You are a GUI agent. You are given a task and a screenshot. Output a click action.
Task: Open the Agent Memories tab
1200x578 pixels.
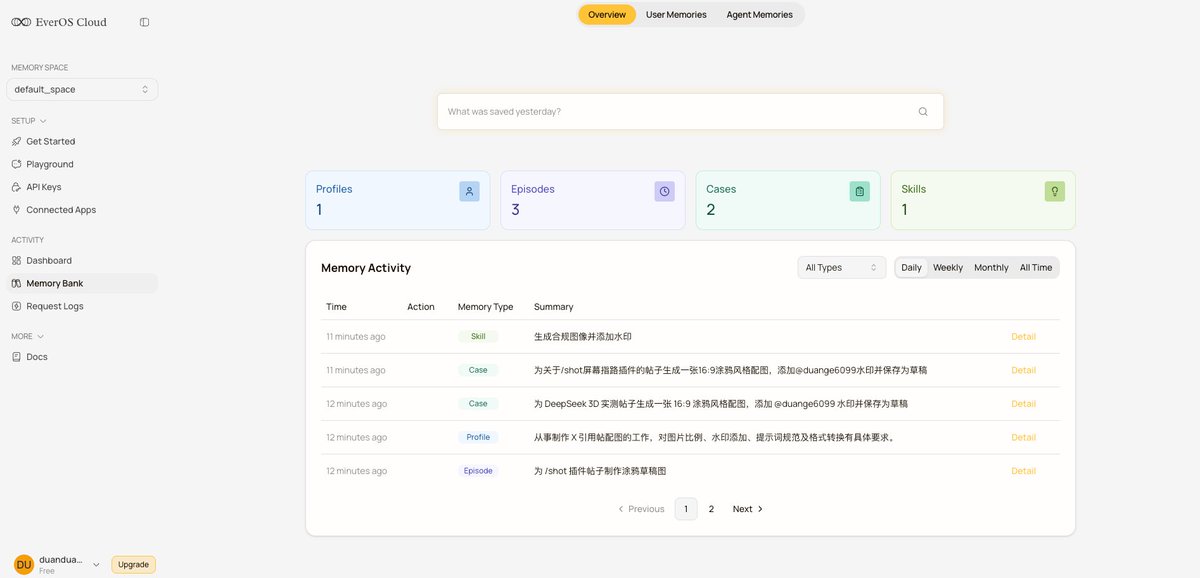click(760, 15)
